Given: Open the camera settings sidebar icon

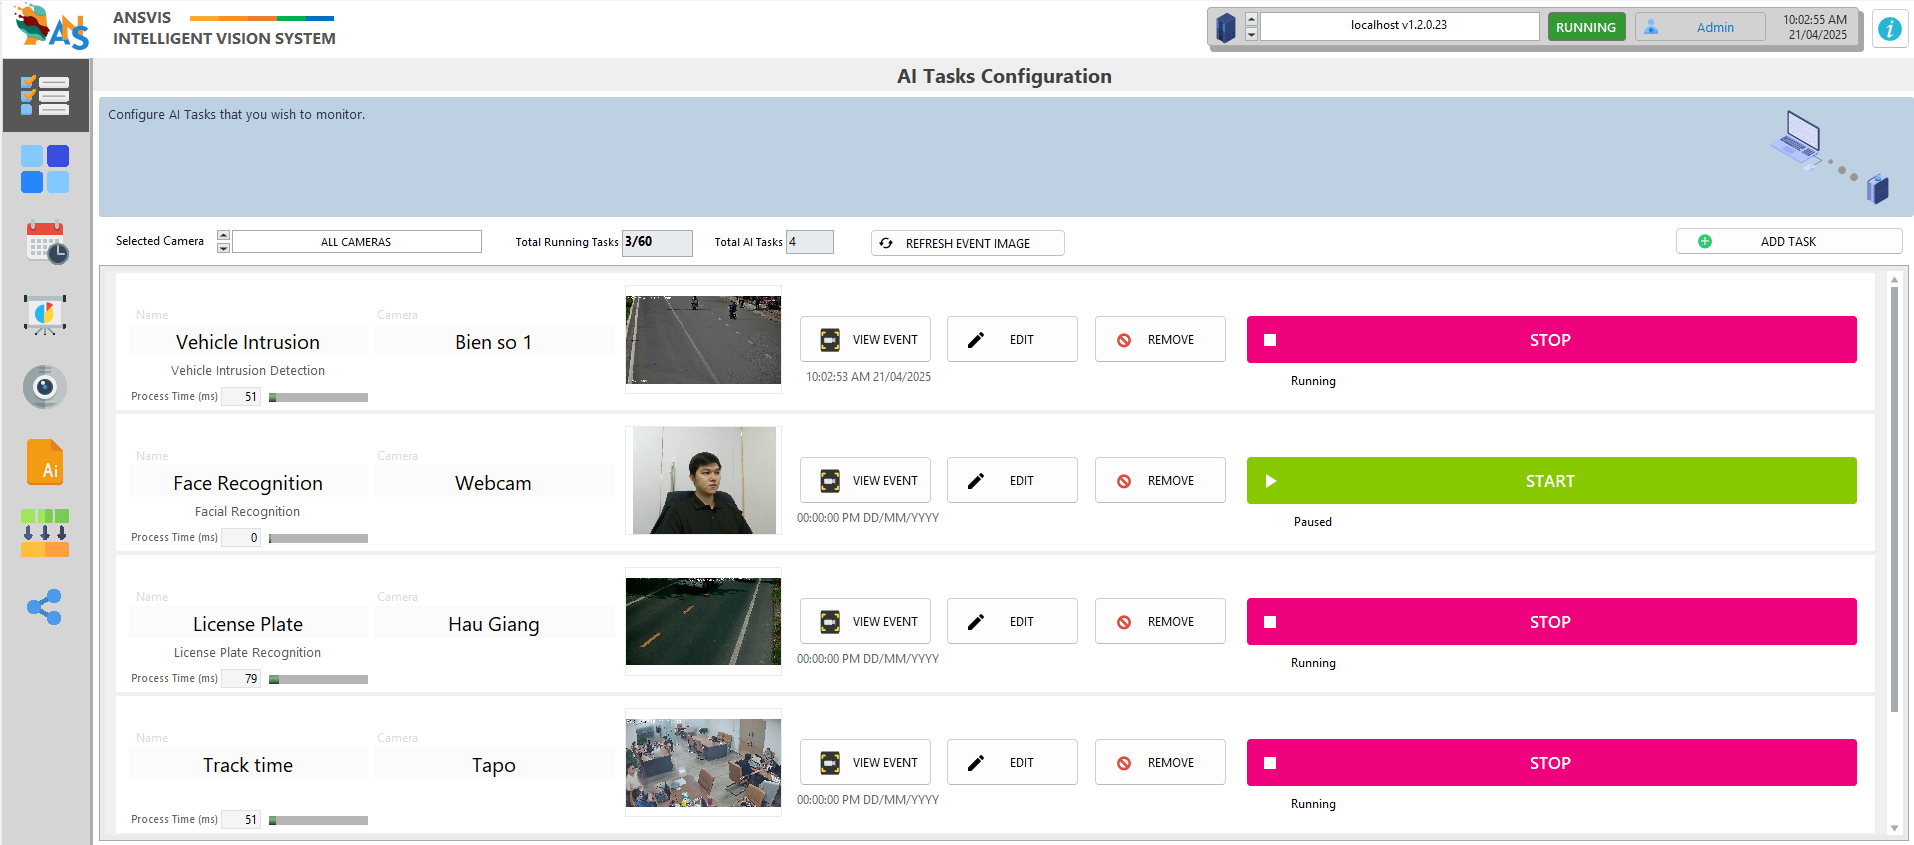Looking at the screenshot, I should (45, 387).
